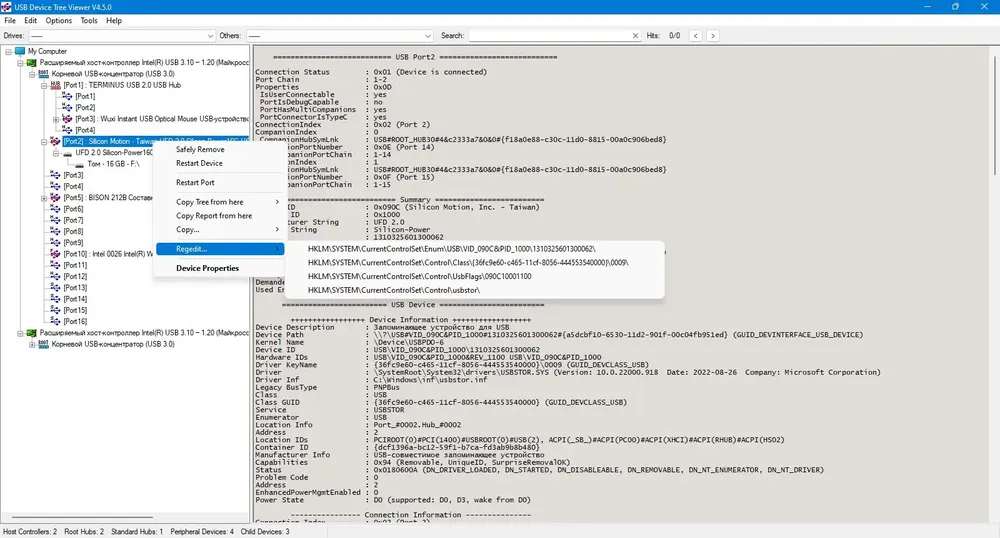Click the USB icon beside [Port13]

click(55, 287)
